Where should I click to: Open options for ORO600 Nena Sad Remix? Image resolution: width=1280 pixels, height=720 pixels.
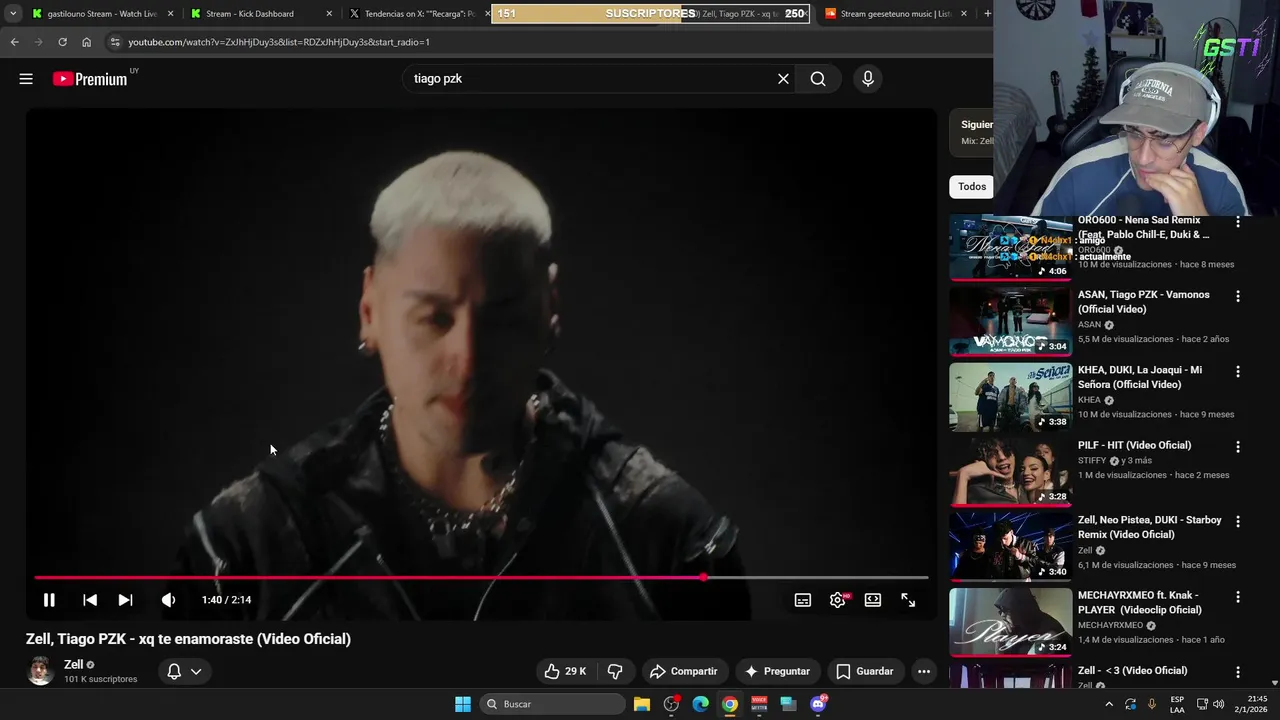pyautogui.click(x=1238, y=222)
